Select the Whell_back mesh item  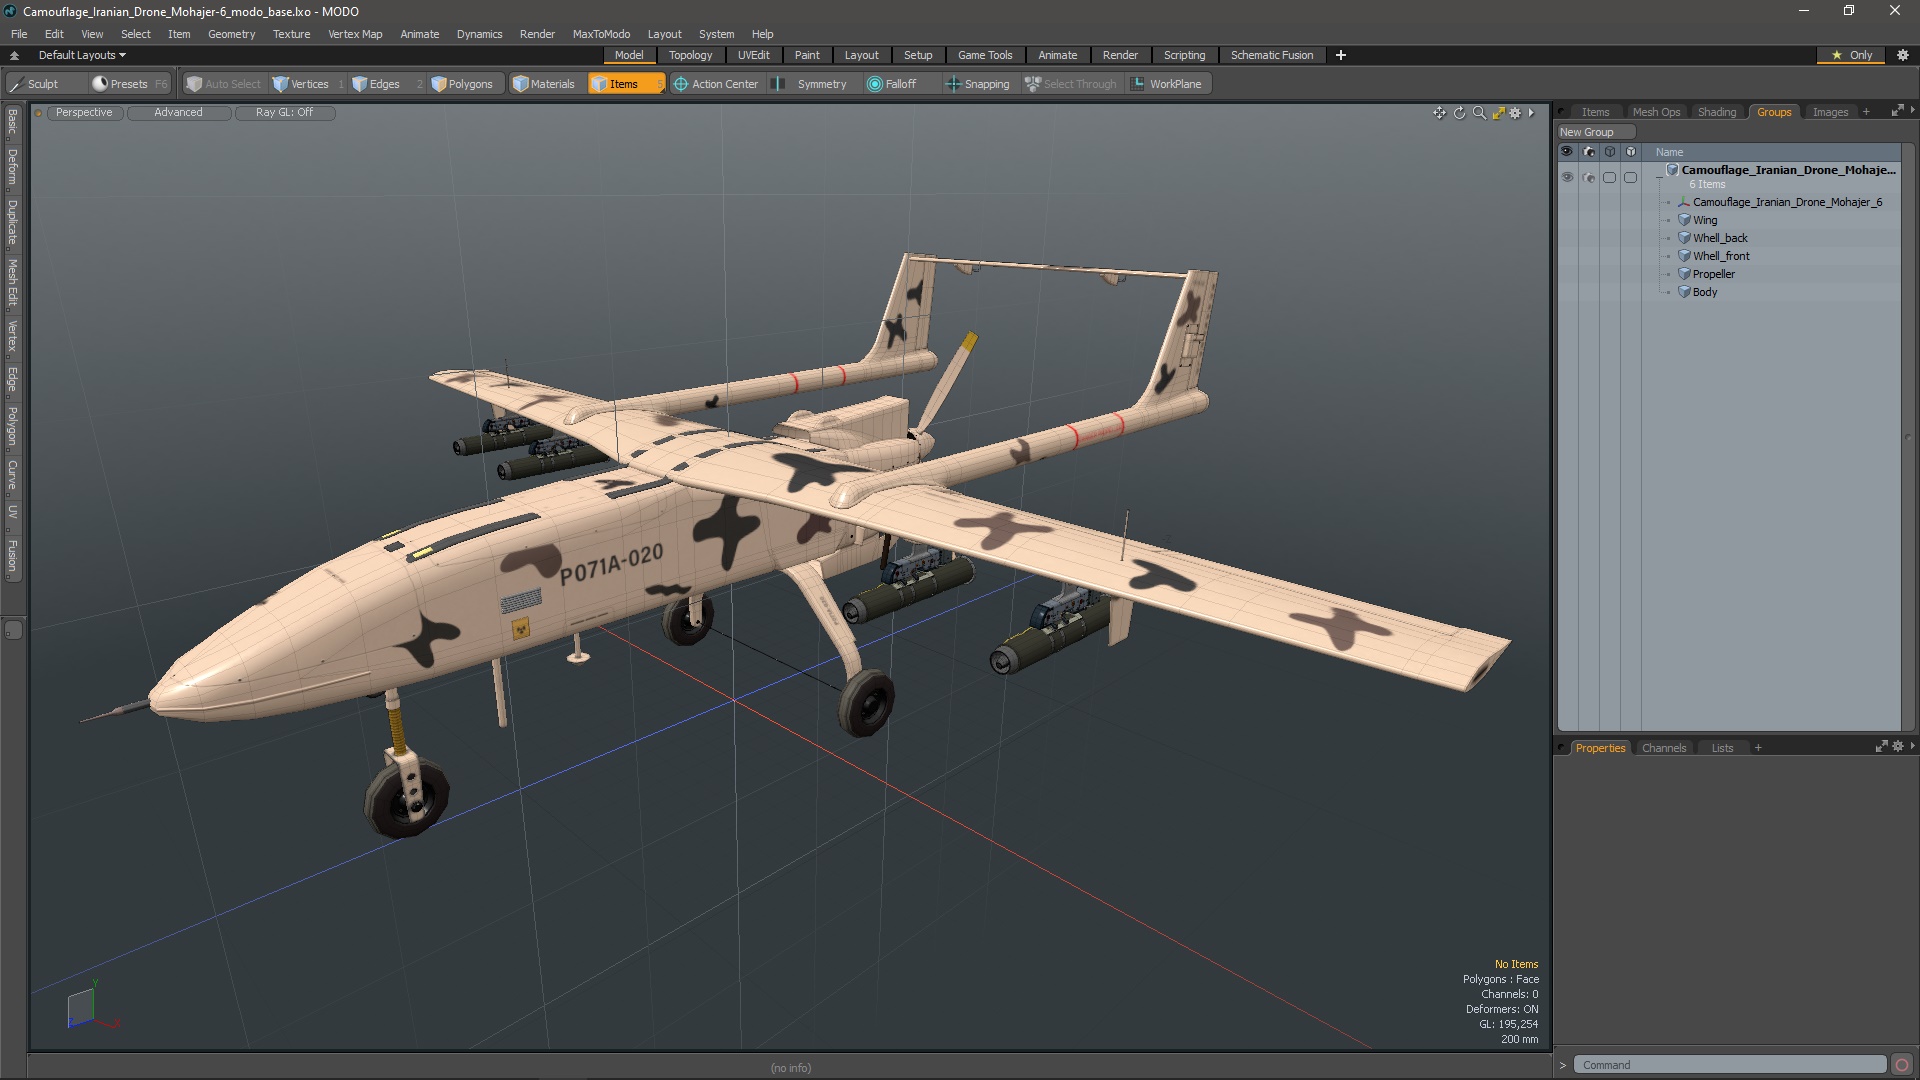(x=1720, y=238)
